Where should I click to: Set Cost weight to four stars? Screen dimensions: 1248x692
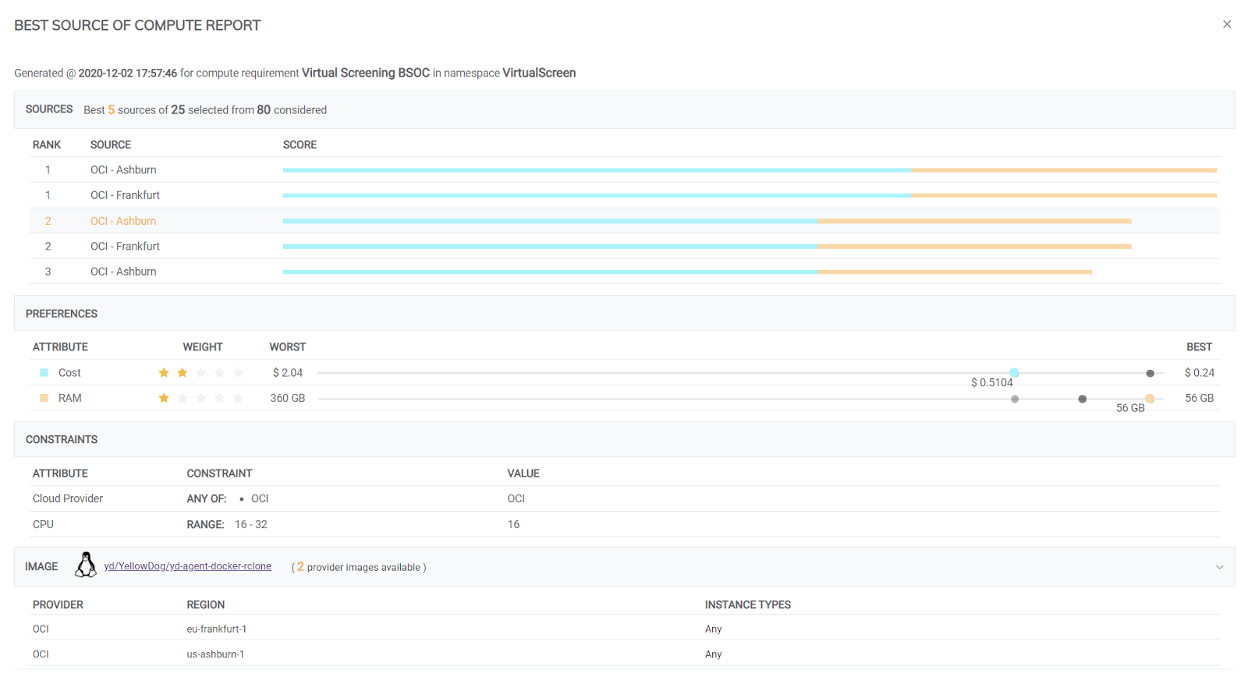point(219,373)
